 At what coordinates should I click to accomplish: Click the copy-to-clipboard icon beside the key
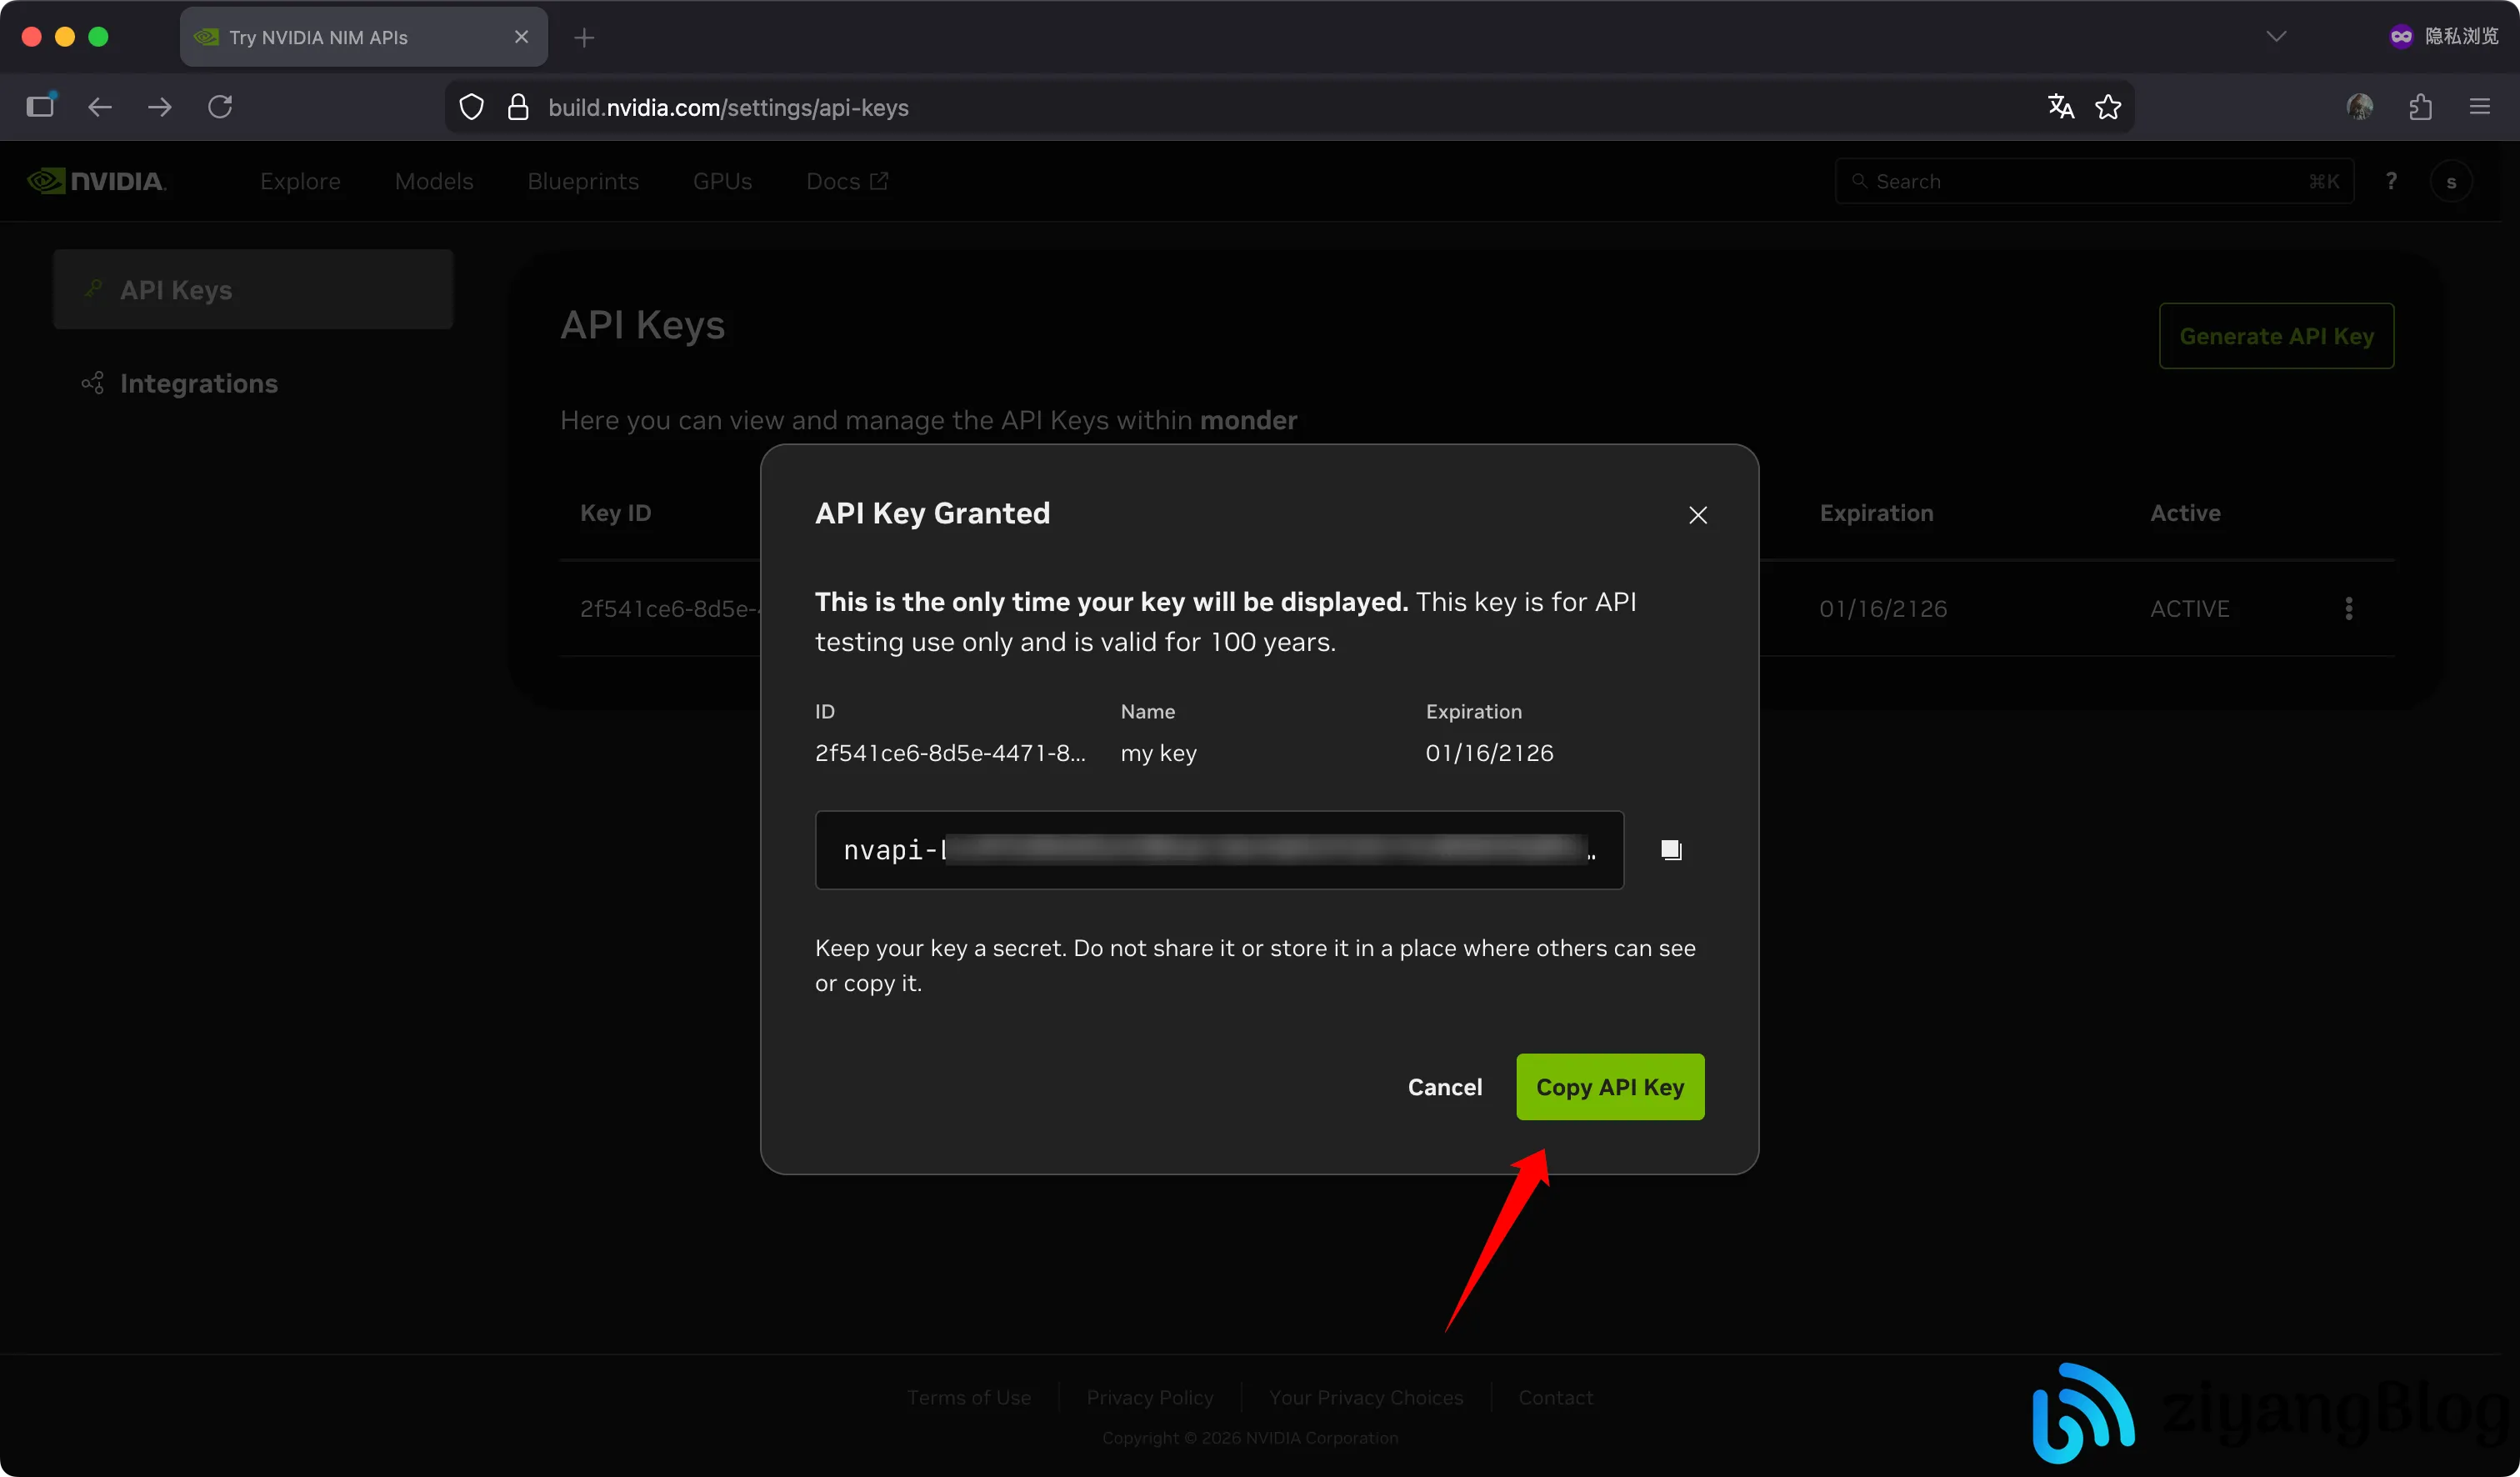(x=1671, y=849)
